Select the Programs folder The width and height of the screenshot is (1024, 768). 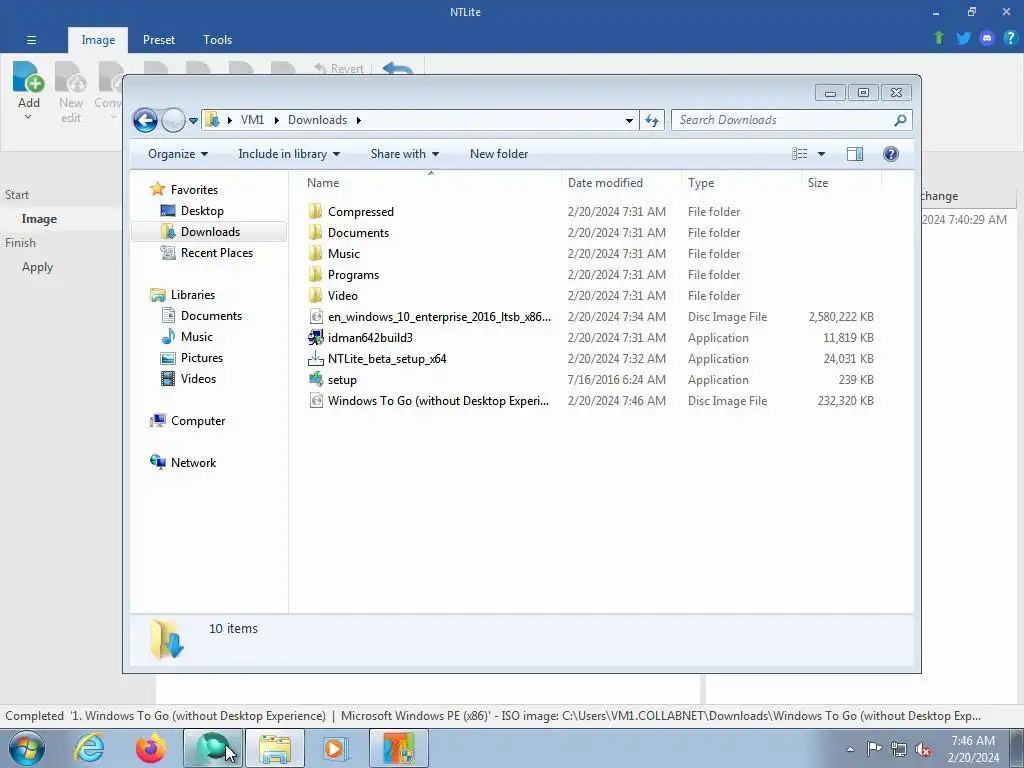tap(353, 275)
